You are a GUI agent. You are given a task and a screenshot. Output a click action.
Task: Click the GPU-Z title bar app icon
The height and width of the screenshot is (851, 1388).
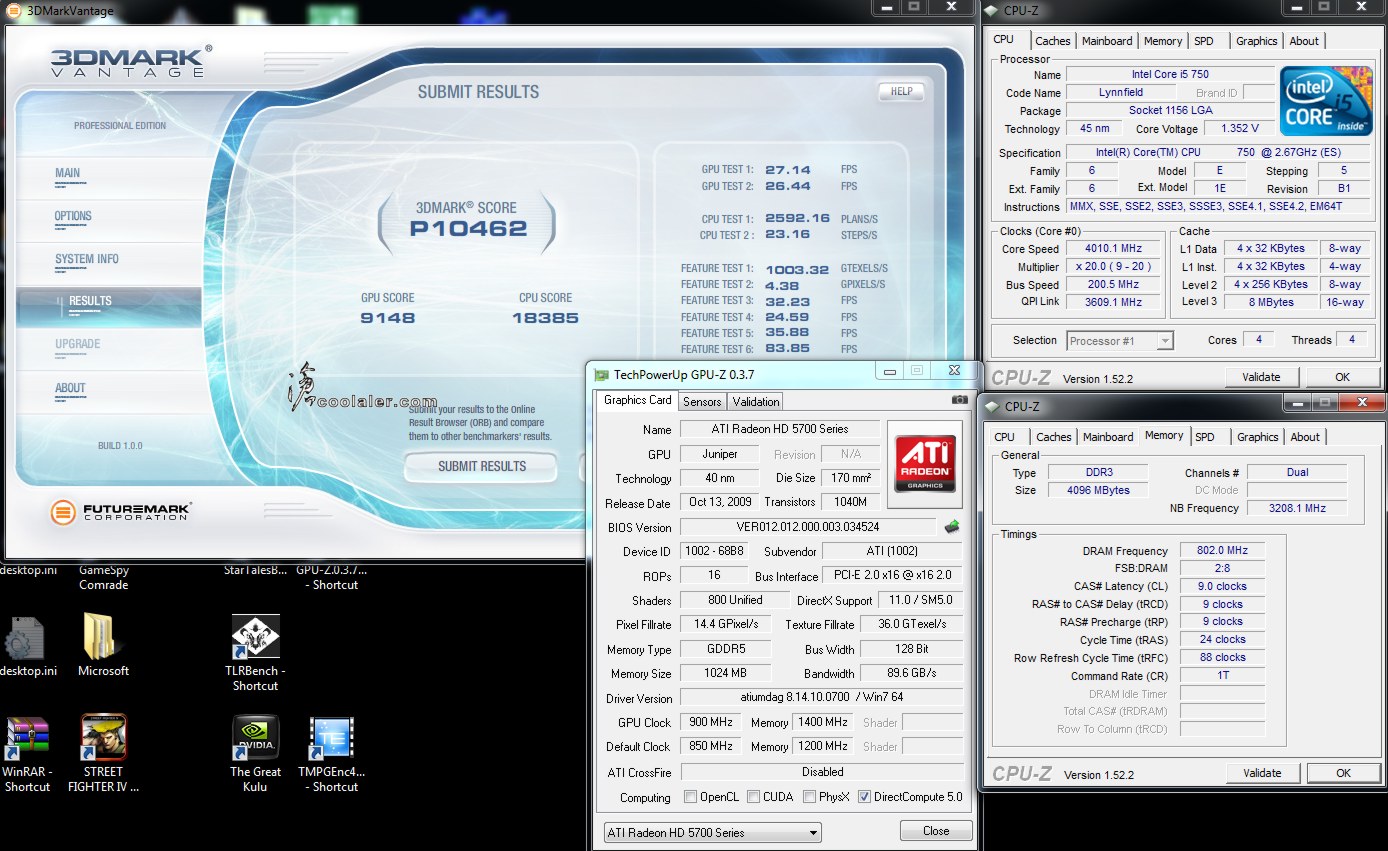pos(601,375)
